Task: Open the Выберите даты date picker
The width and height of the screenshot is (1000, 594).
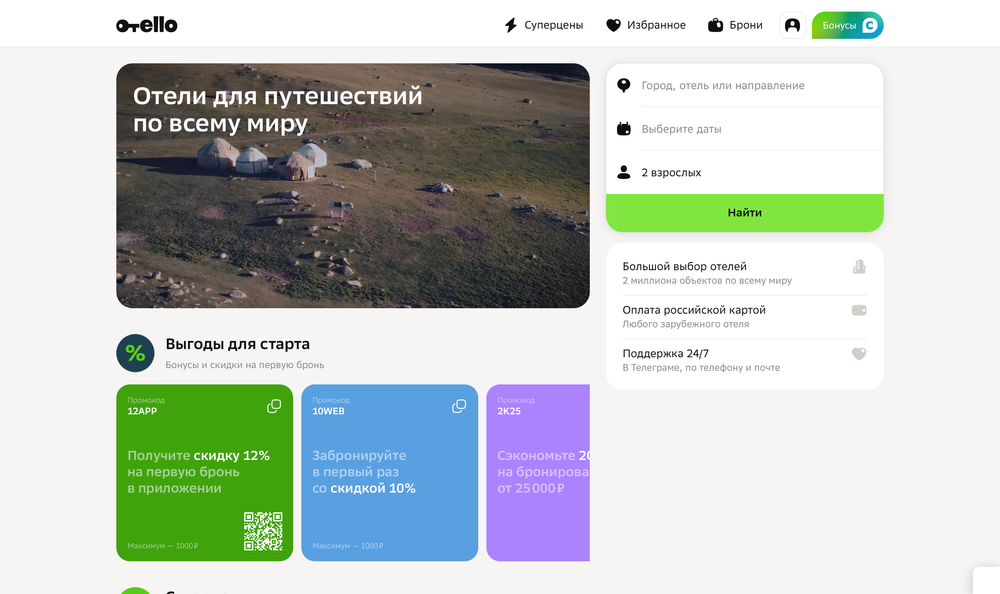Action: (x=745, y=129)
